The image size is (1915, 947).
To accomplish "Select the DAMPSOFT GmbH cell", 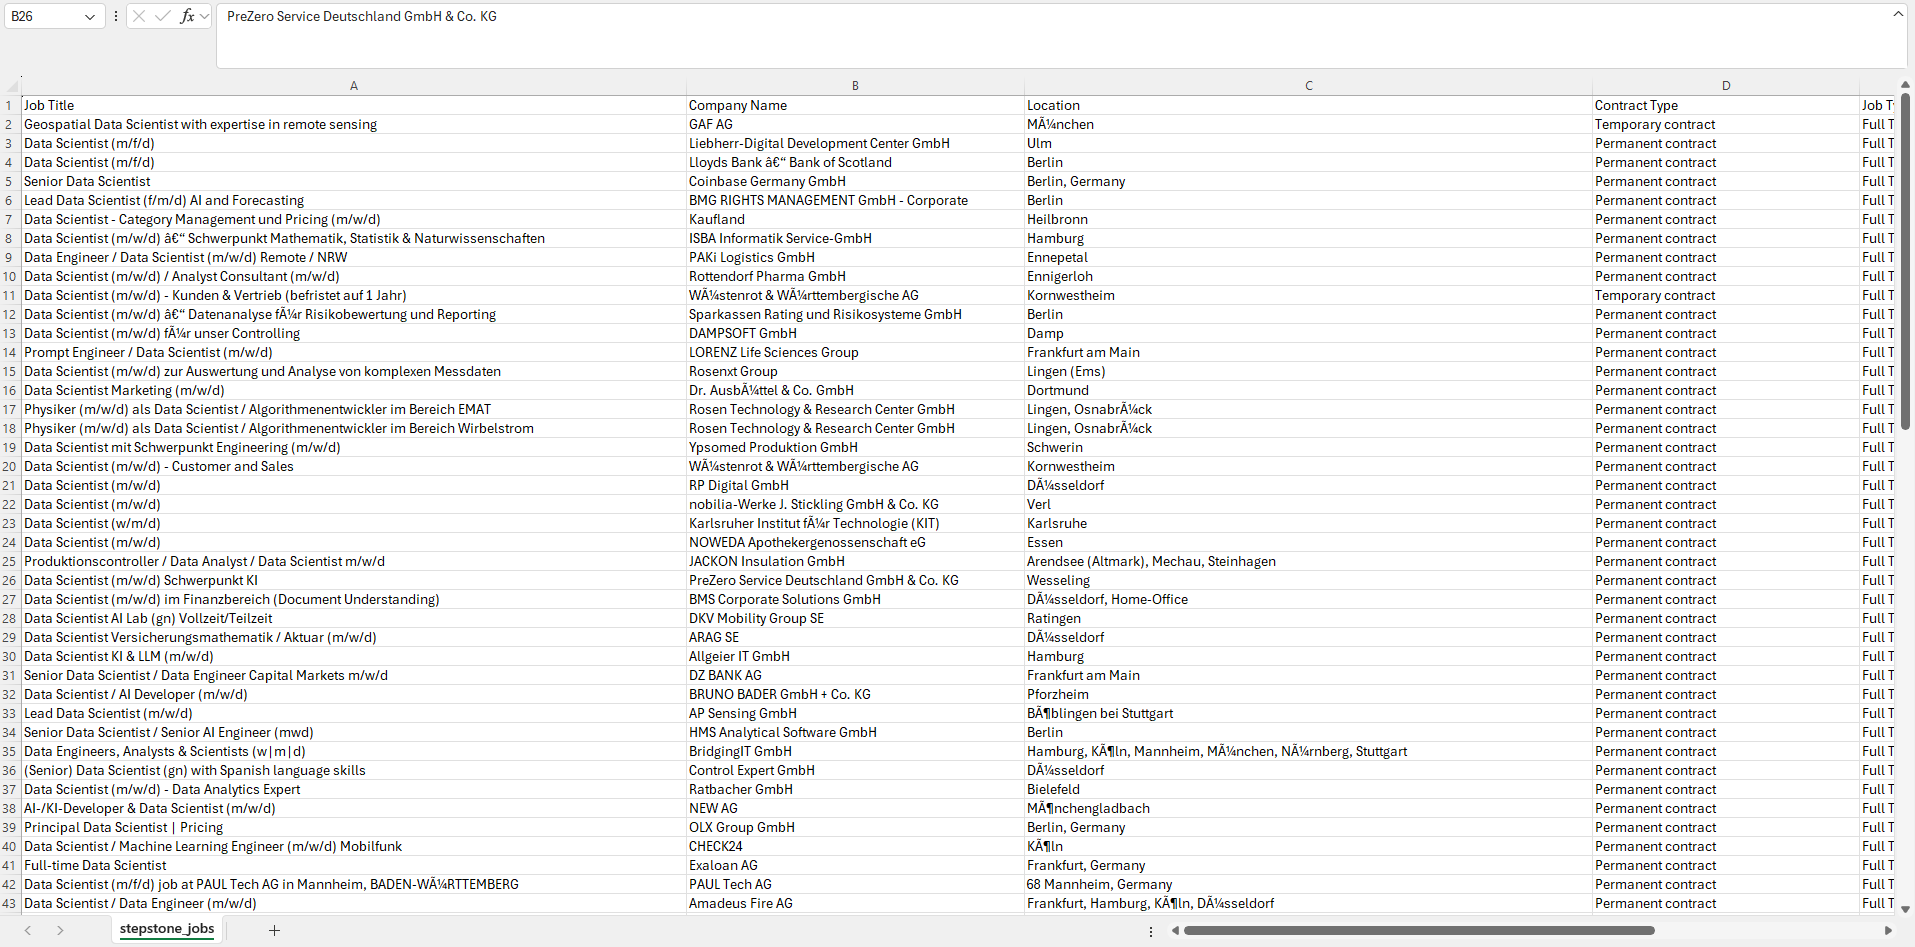I will (855, 333).
